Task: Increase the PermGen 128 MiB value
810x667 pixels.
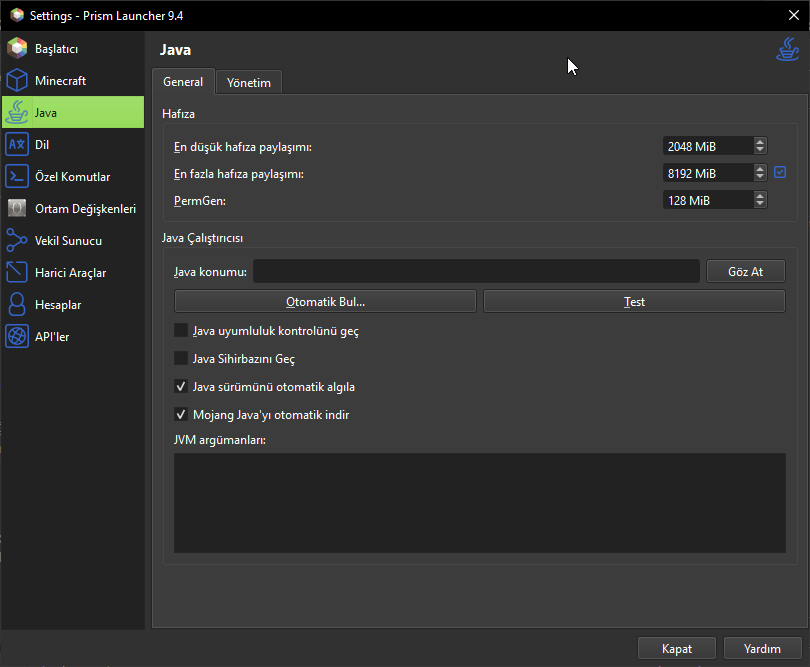Action: (x=759, y=195)
